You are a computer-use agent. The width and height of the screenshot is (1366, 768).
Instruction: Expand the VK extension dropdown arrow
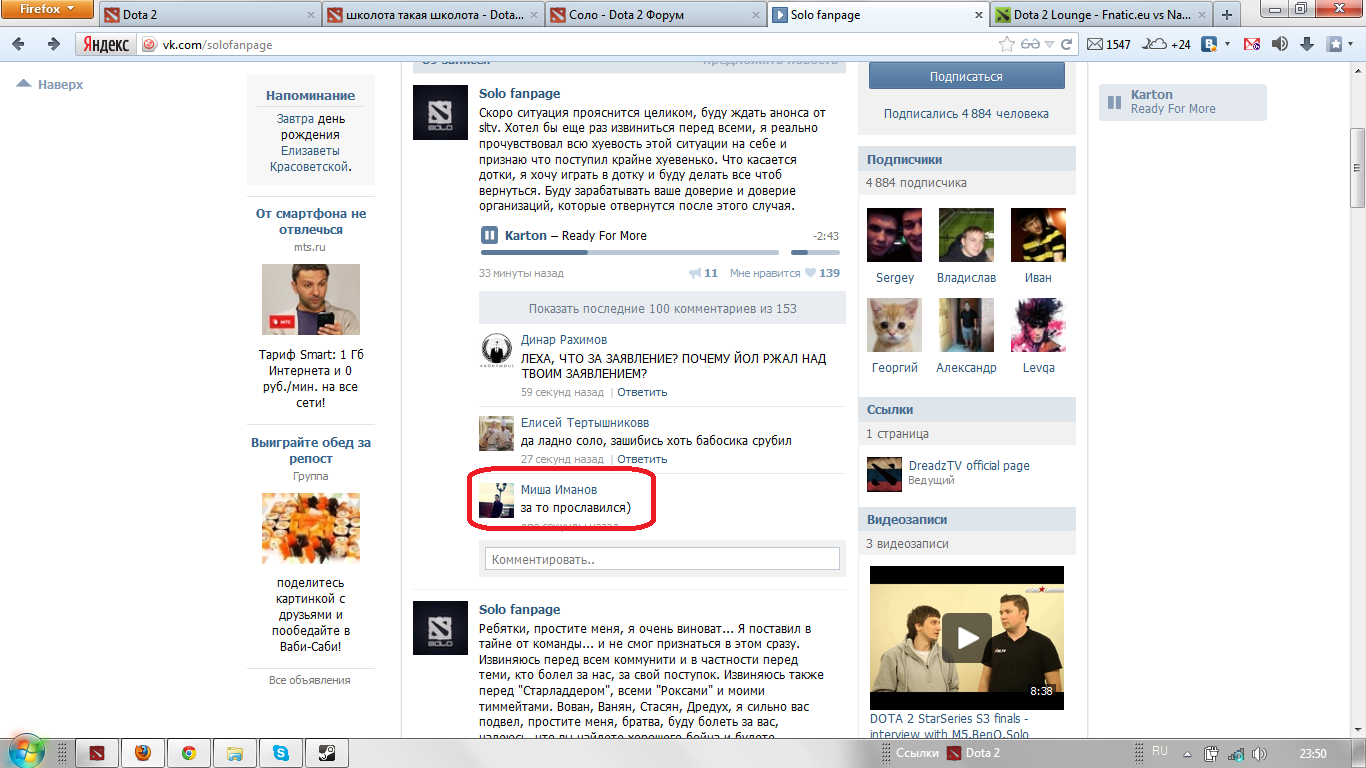coord(1226,45)
